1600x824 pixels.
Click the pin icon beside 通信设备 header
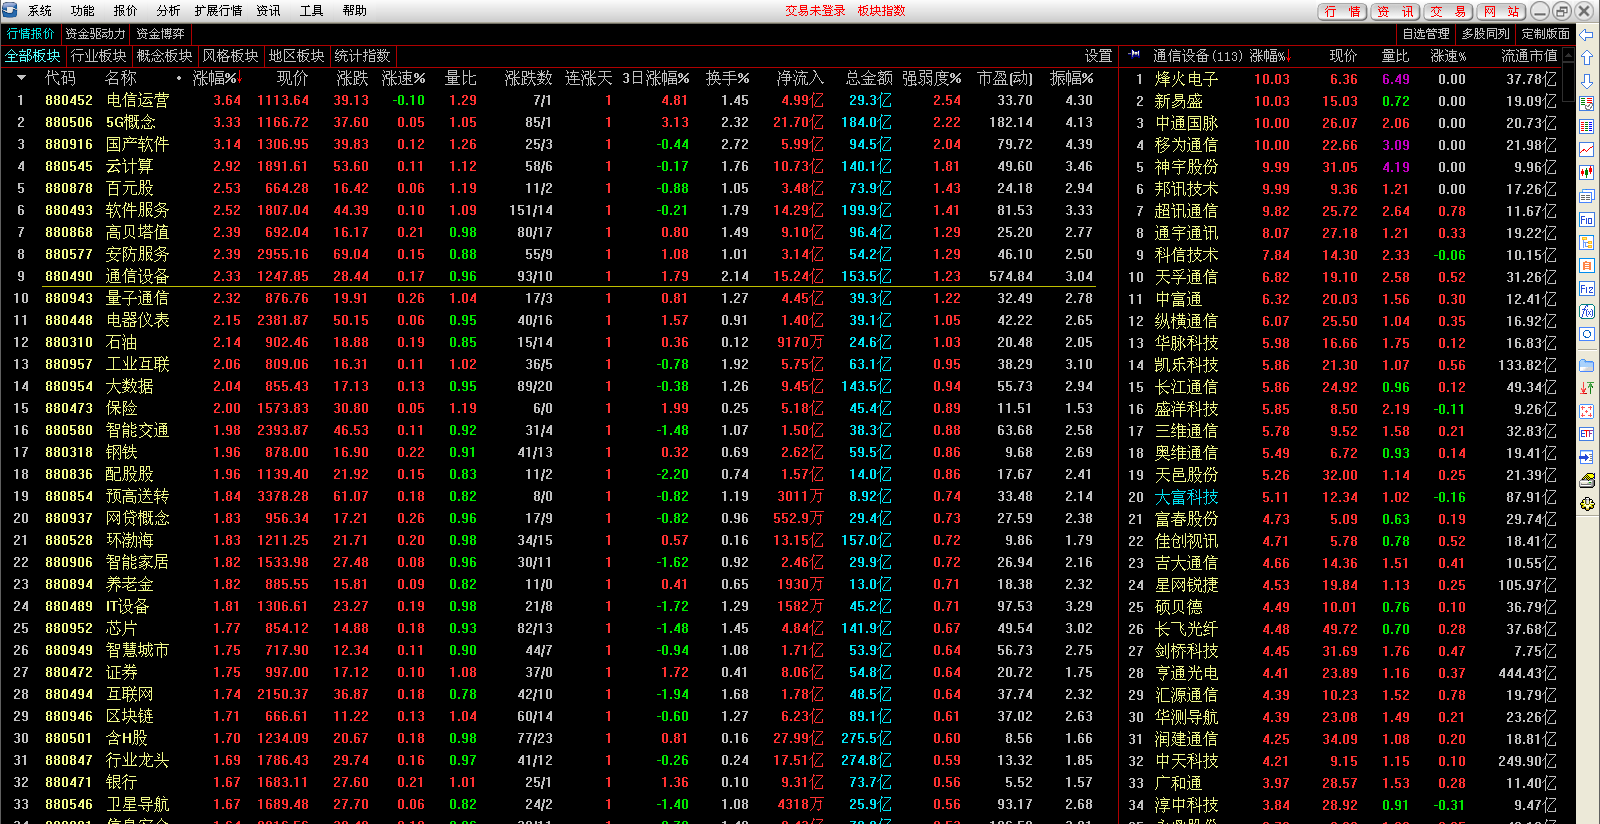pyautogui.click(x=1134, y=55)
